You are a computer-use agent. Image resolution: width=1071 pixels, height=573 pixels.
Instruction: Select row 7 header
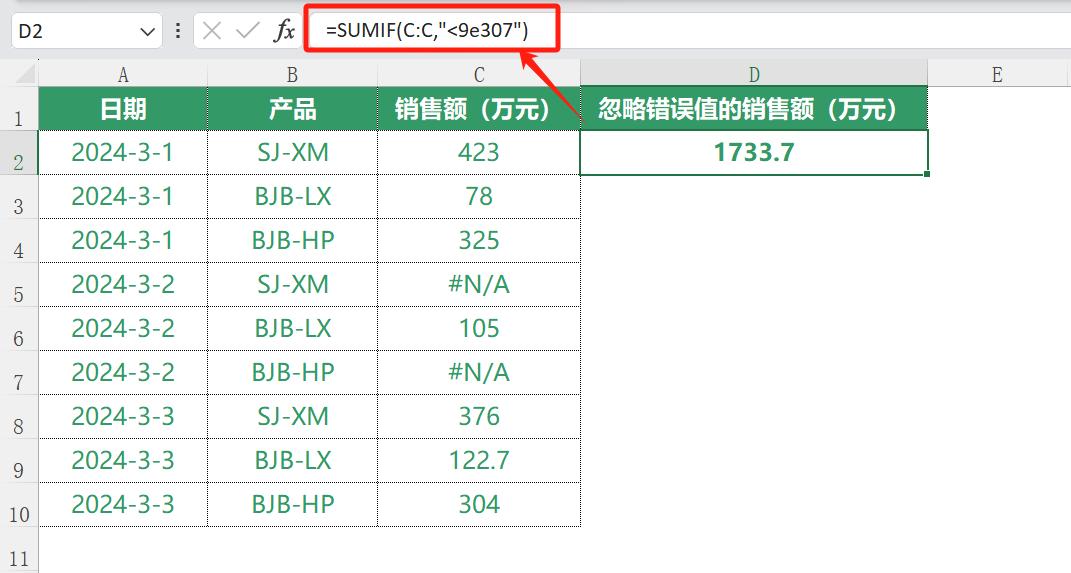[x=18, y=373]
